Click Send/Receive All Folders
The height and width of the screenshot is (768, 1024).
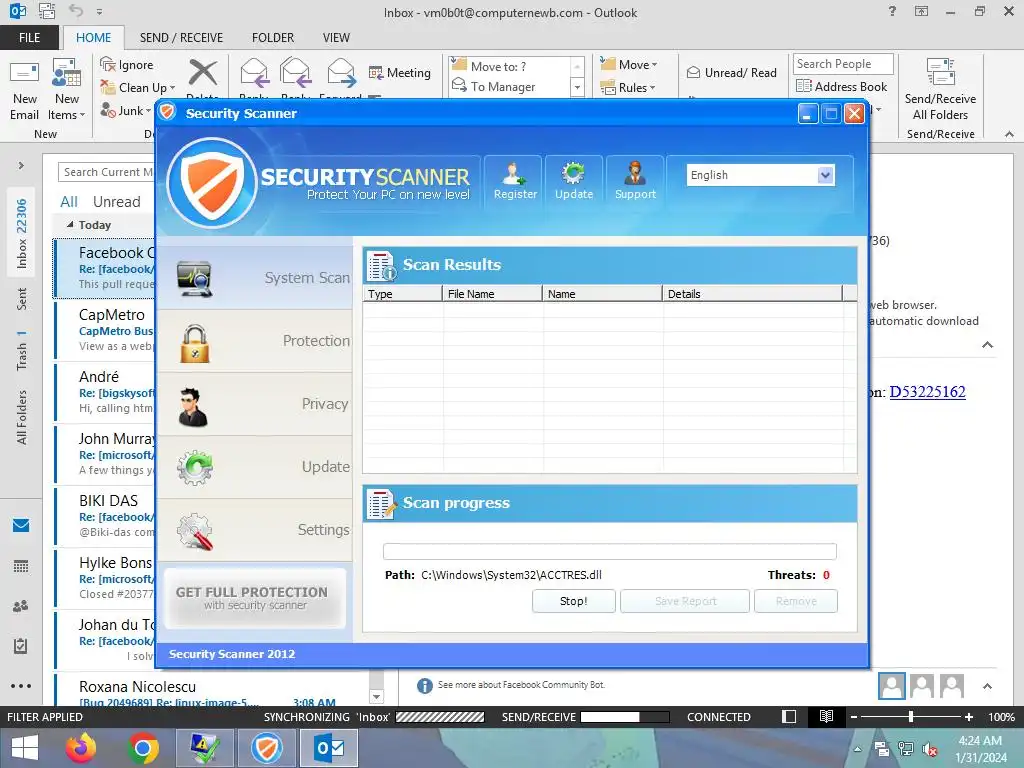coord(940,90)
